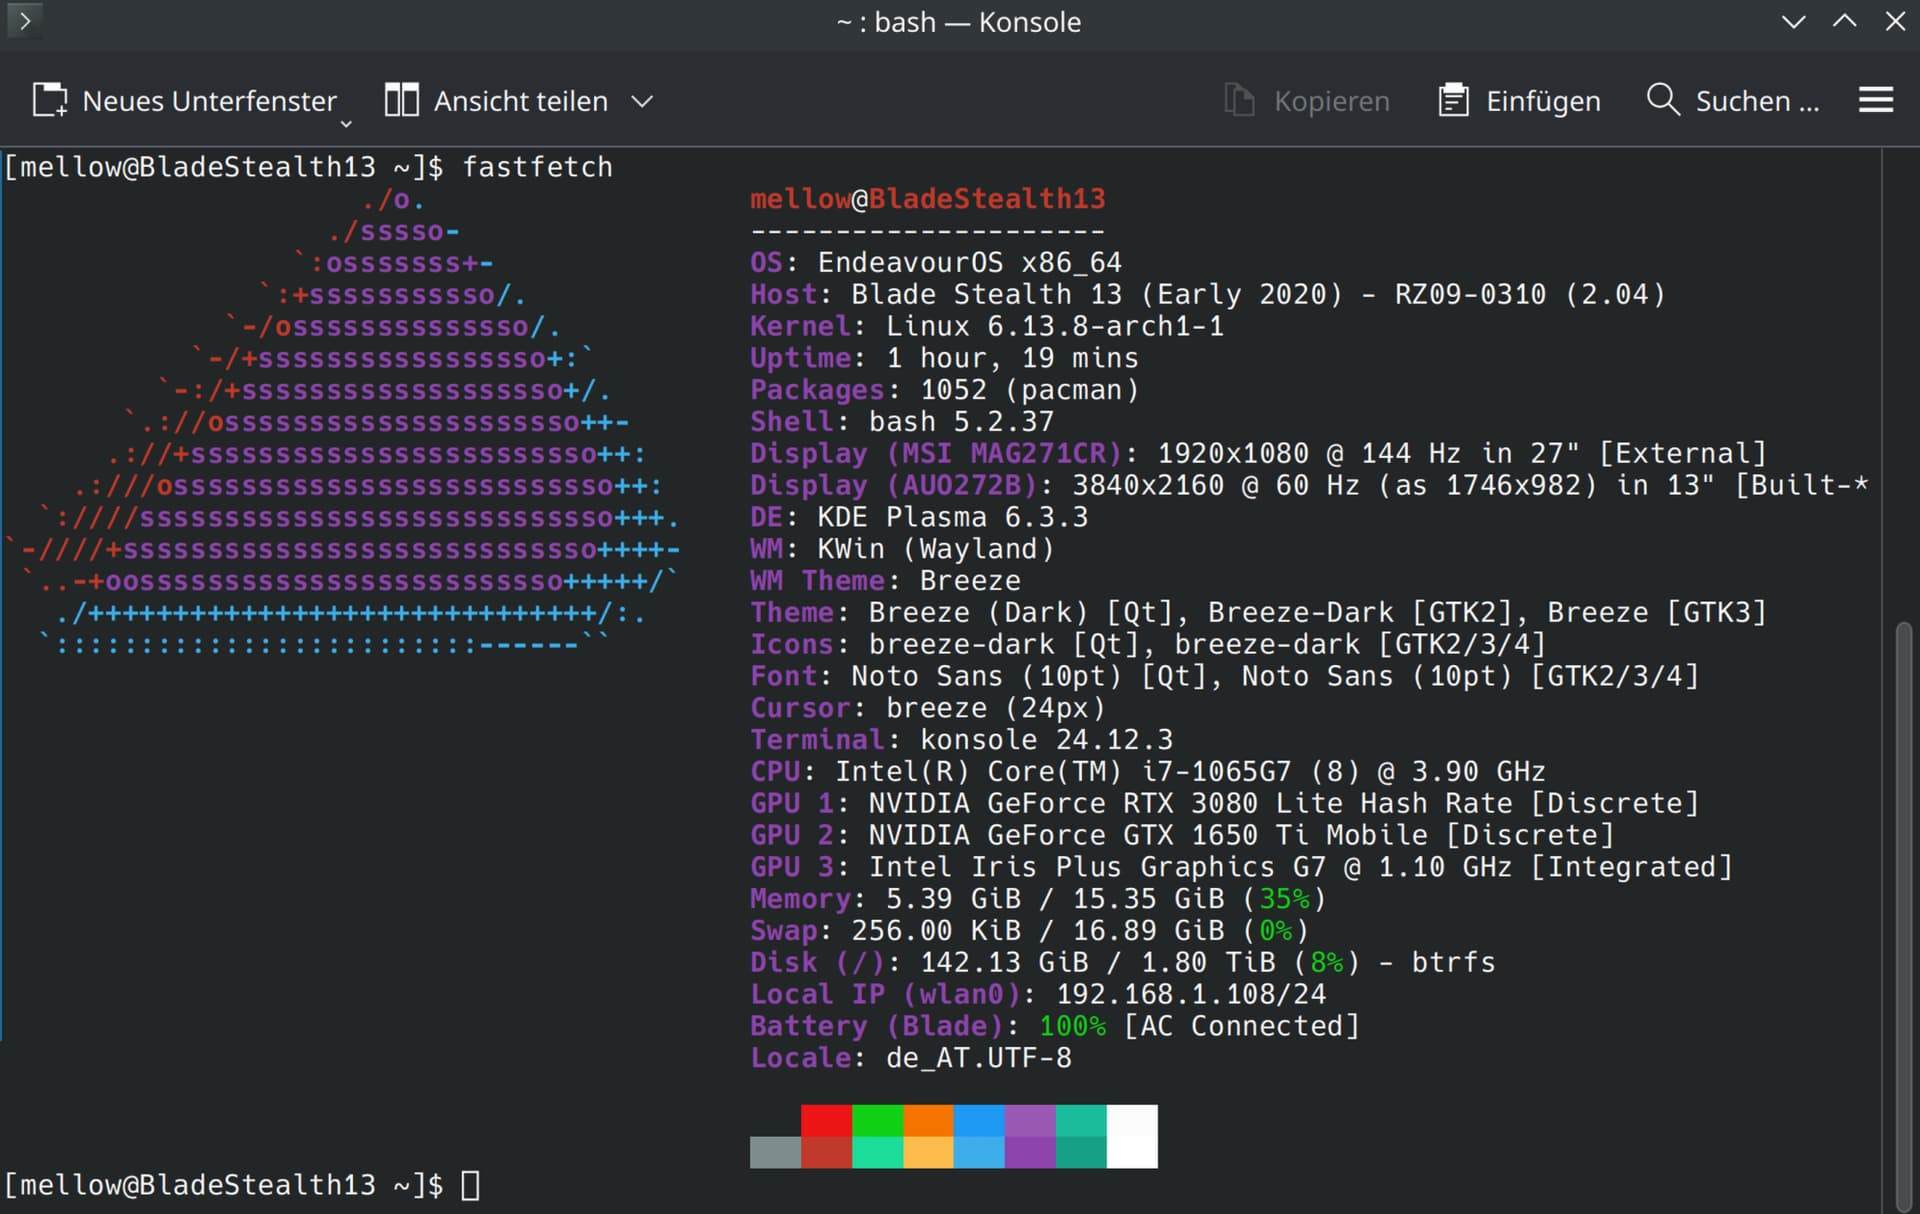Click the GPU 2 GTX 1650 Ti line
The image size is (1920, 1214).
click(1182, 835)
